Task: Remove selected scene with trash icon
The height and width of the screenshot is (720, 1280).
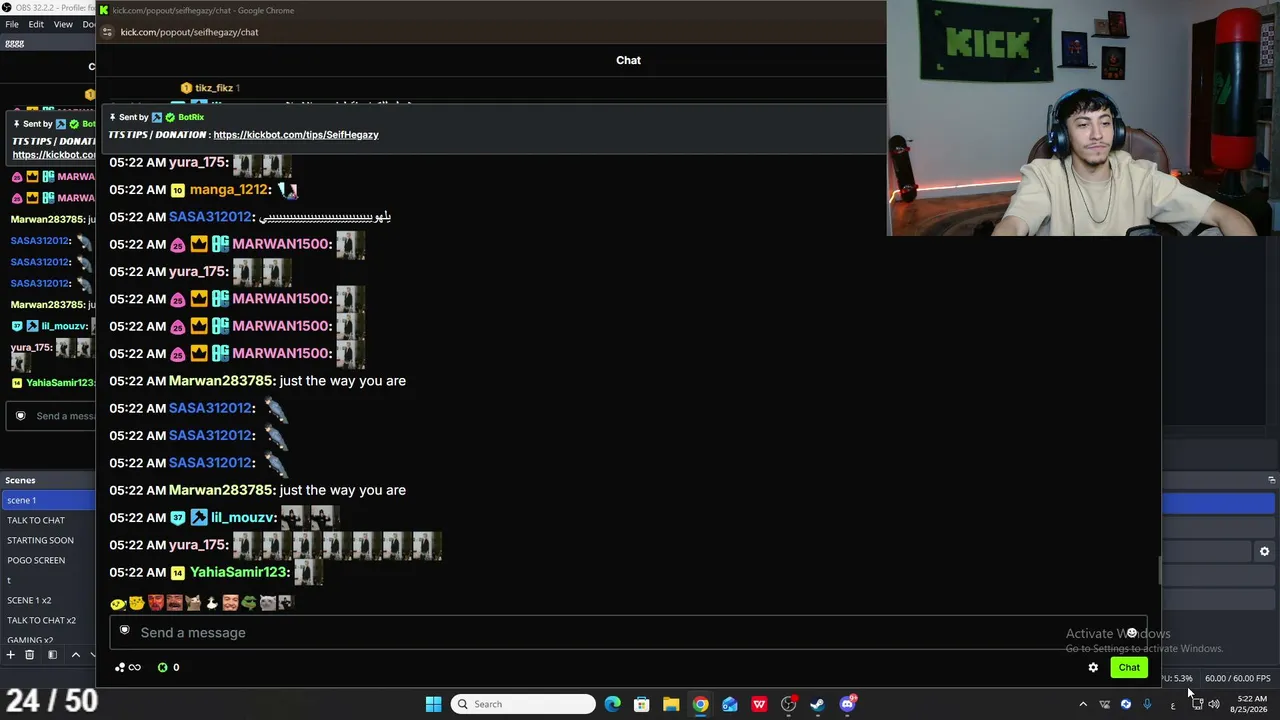Action: [x=30, y=655]
